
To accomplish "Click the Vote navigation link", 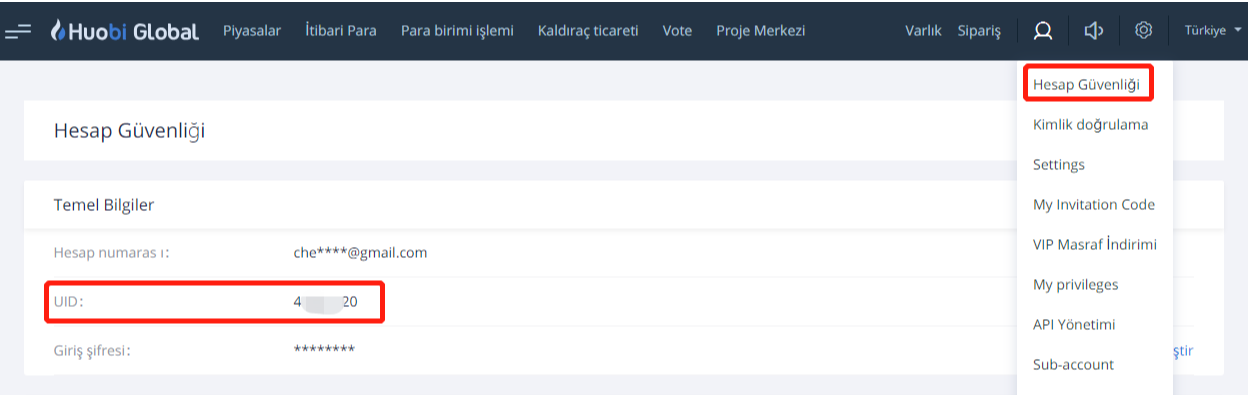I will point(677,31).
